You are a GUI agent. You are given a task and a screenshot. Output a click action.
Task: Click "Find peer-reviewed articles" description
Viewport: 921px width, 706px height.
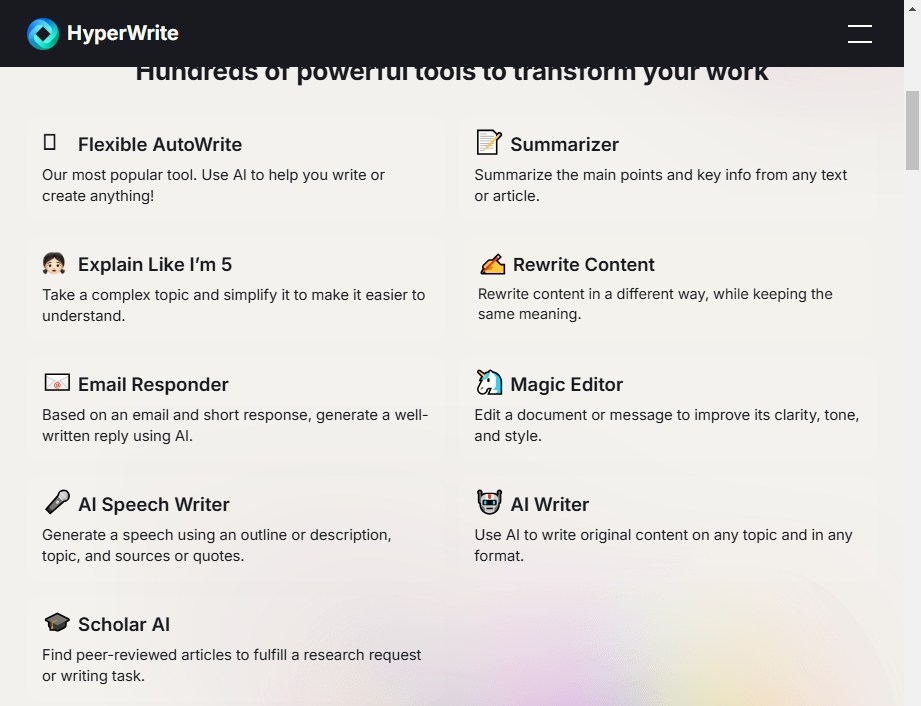point(231,665)
